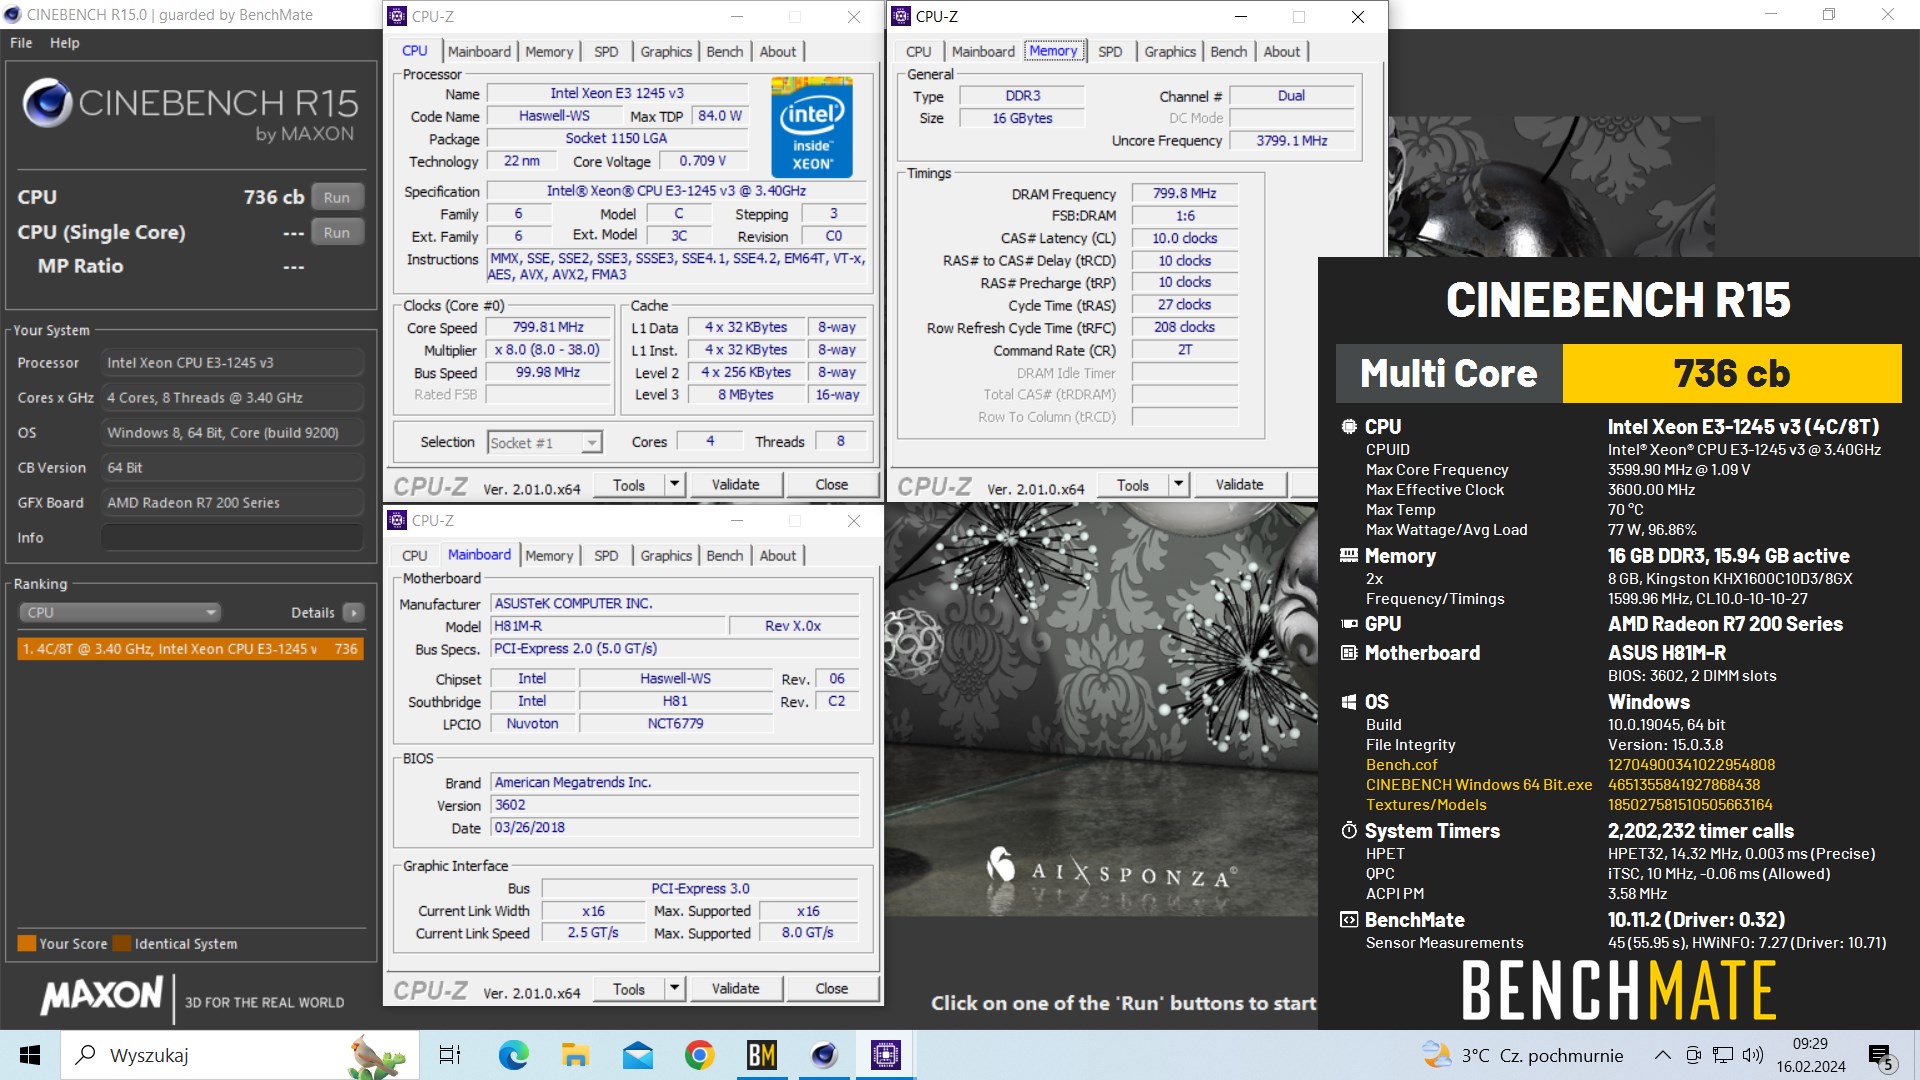Click the search magnifier in taskbar

[x=87, y=1055]
